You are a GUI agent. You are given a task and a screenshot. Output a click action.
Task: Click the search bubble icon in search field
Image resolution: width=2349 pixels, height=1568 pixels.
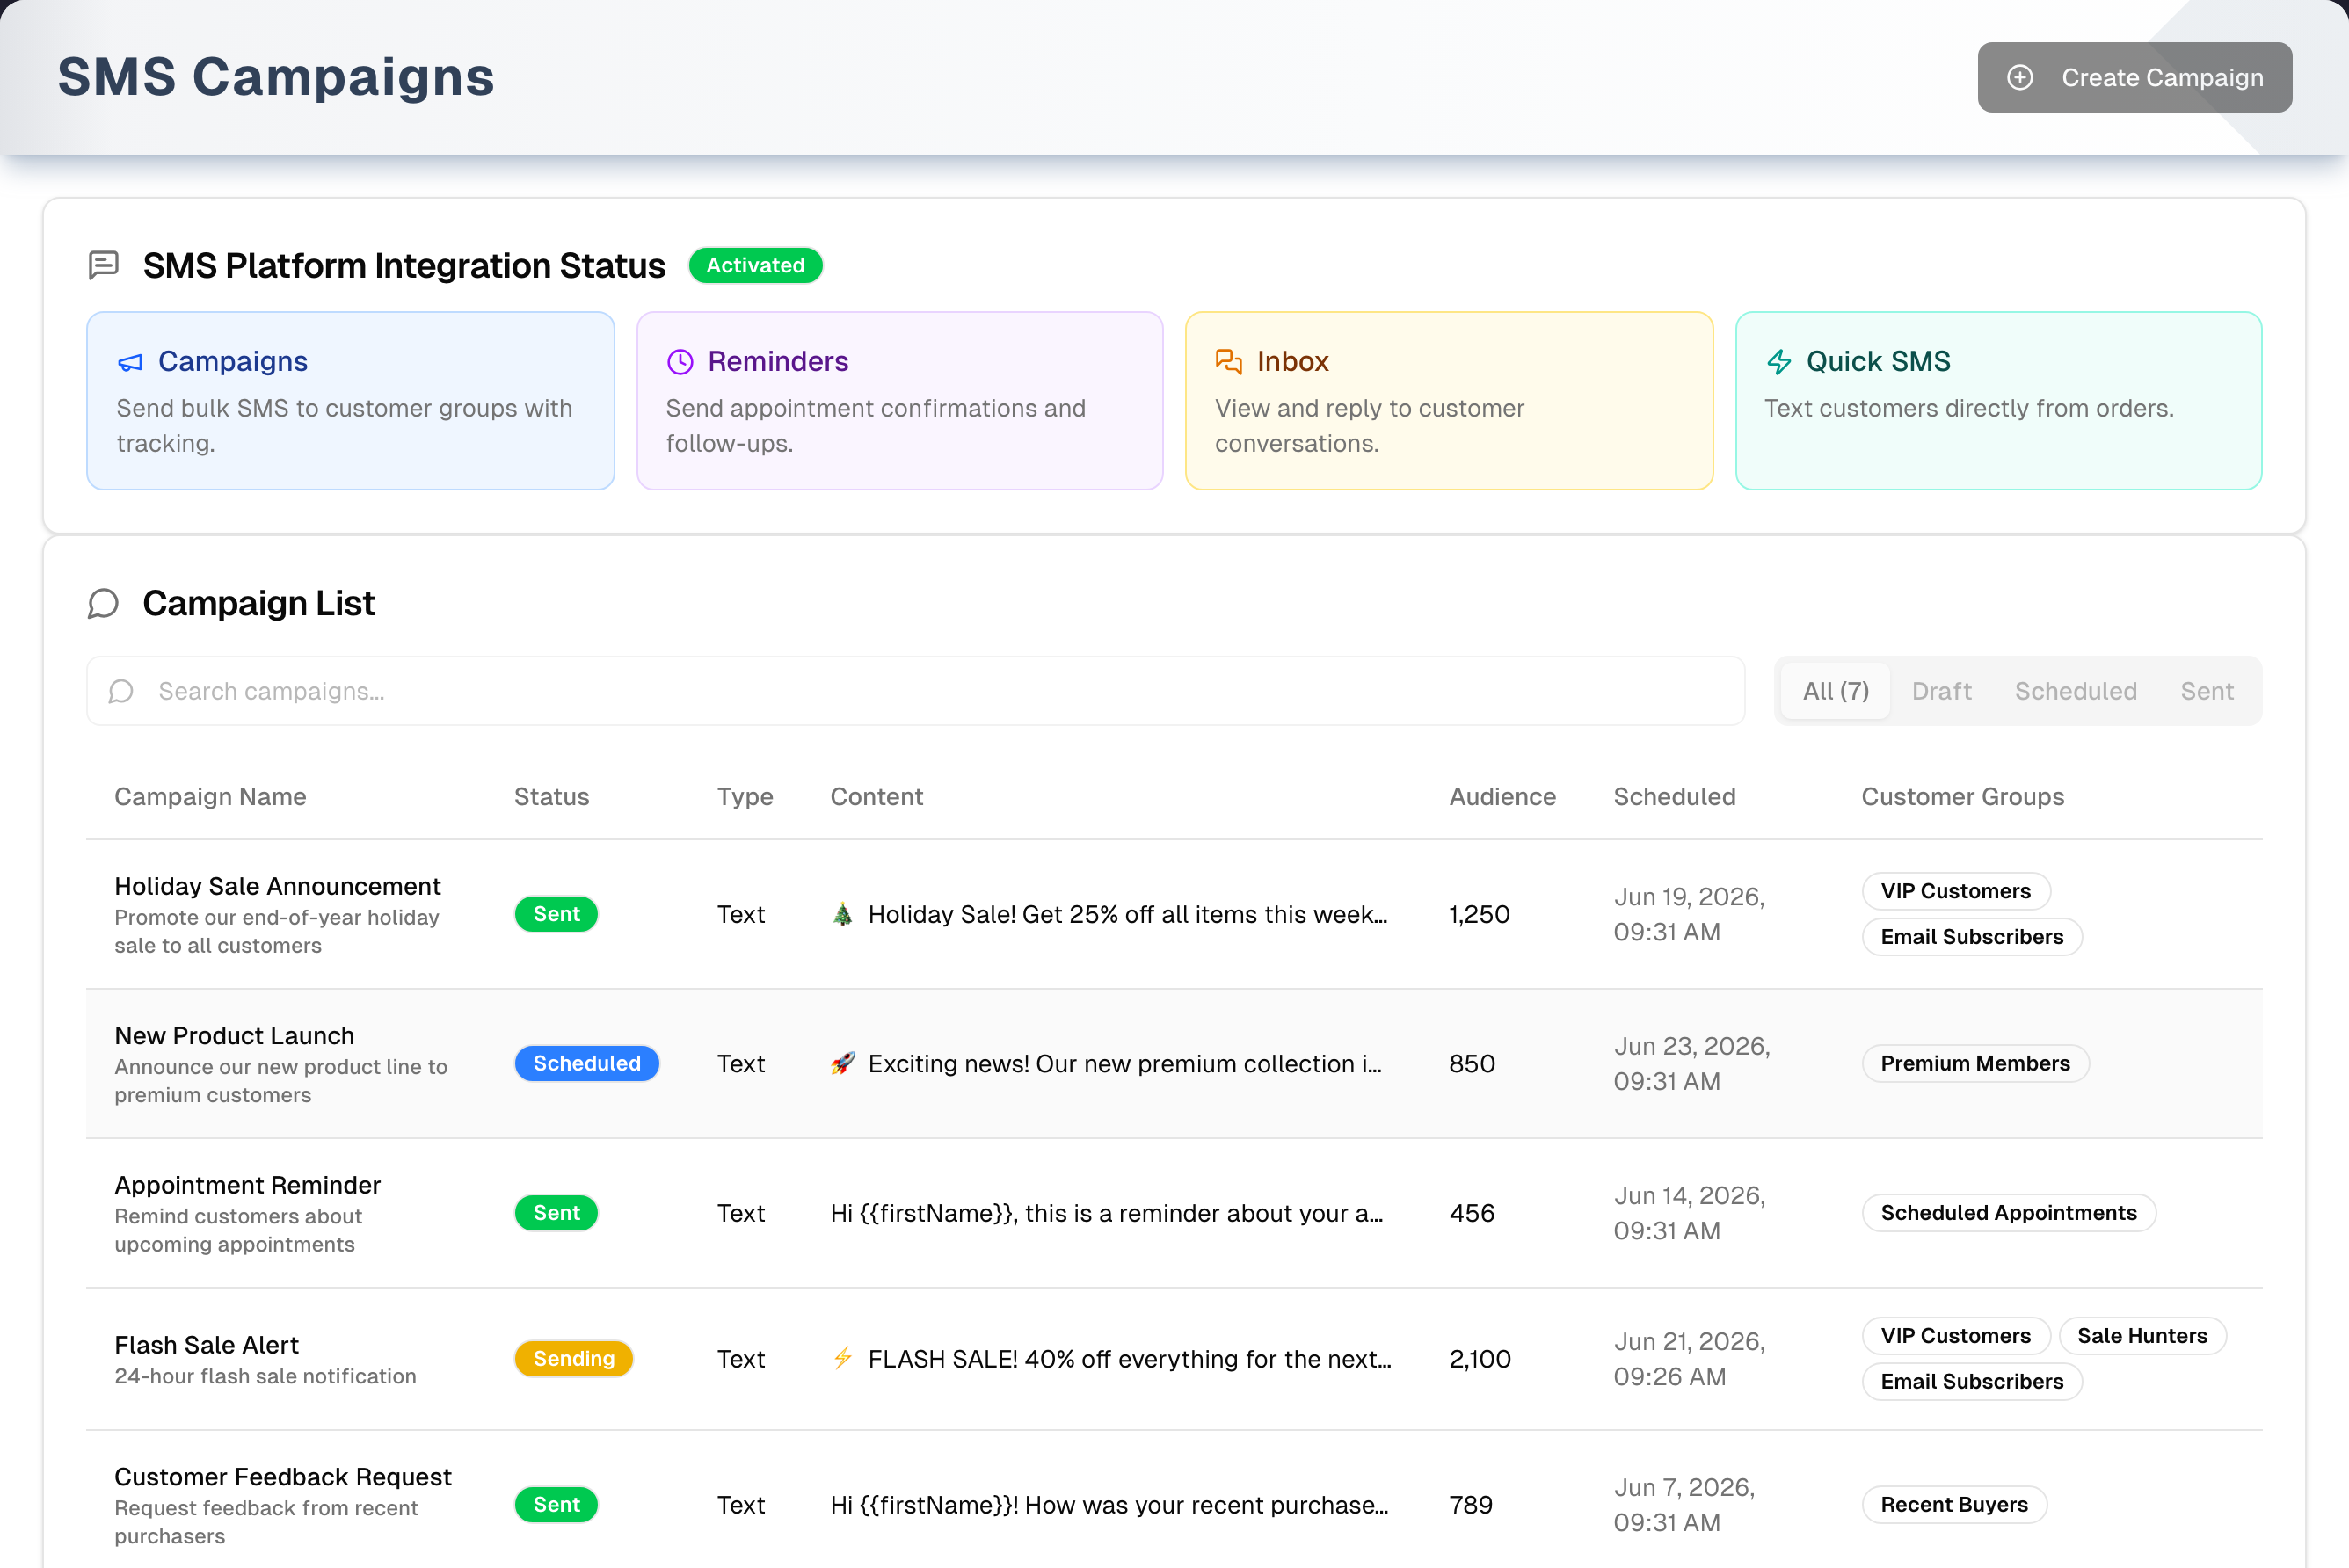(121, 691)
